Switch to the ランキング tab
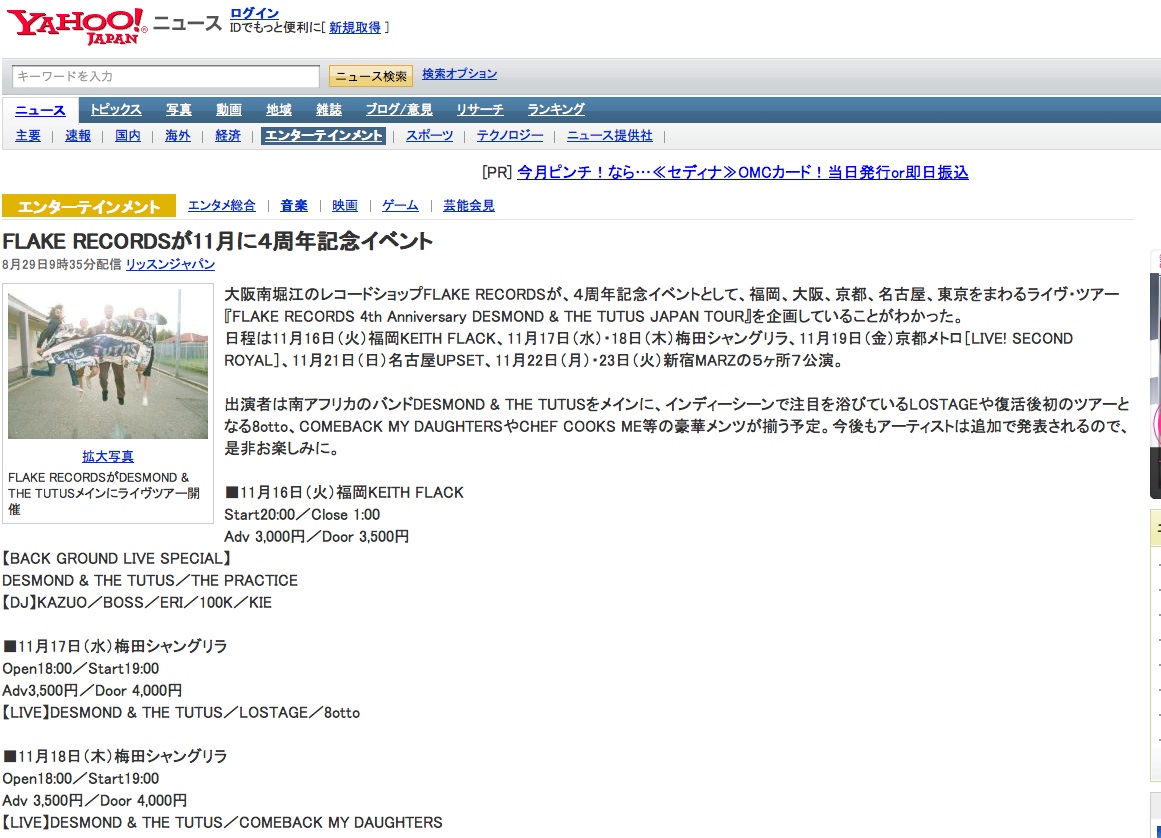Image resolution: width=1161 pixels, height=838 pixels. [x=556, y=110]
